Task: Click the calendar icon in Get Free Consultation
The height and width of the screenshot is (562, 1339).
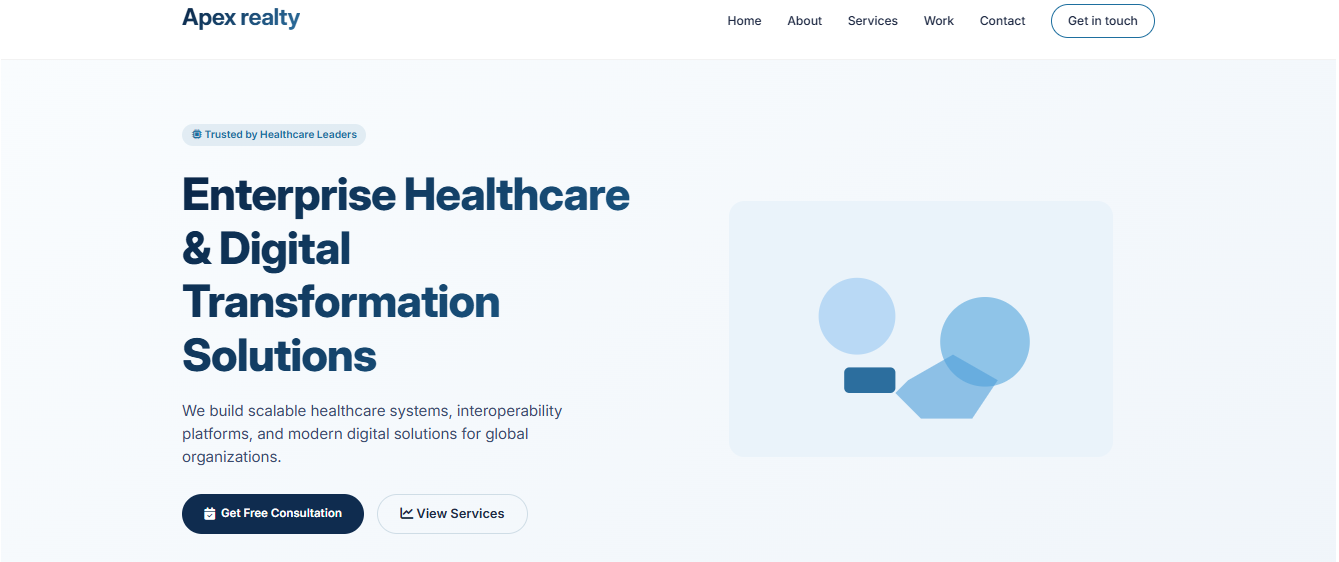Action: (209, 514)
